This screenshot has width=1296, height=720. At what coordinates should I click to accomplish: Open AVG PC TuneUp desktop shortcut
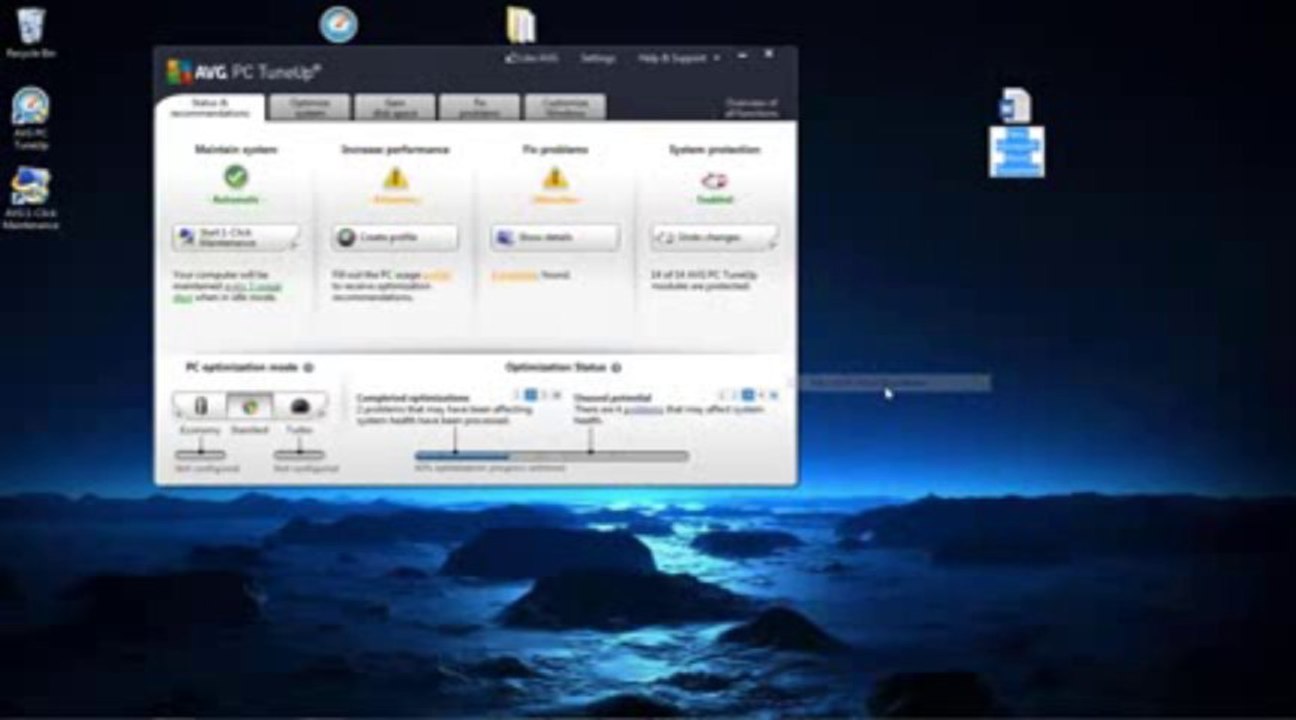point(31,118)
